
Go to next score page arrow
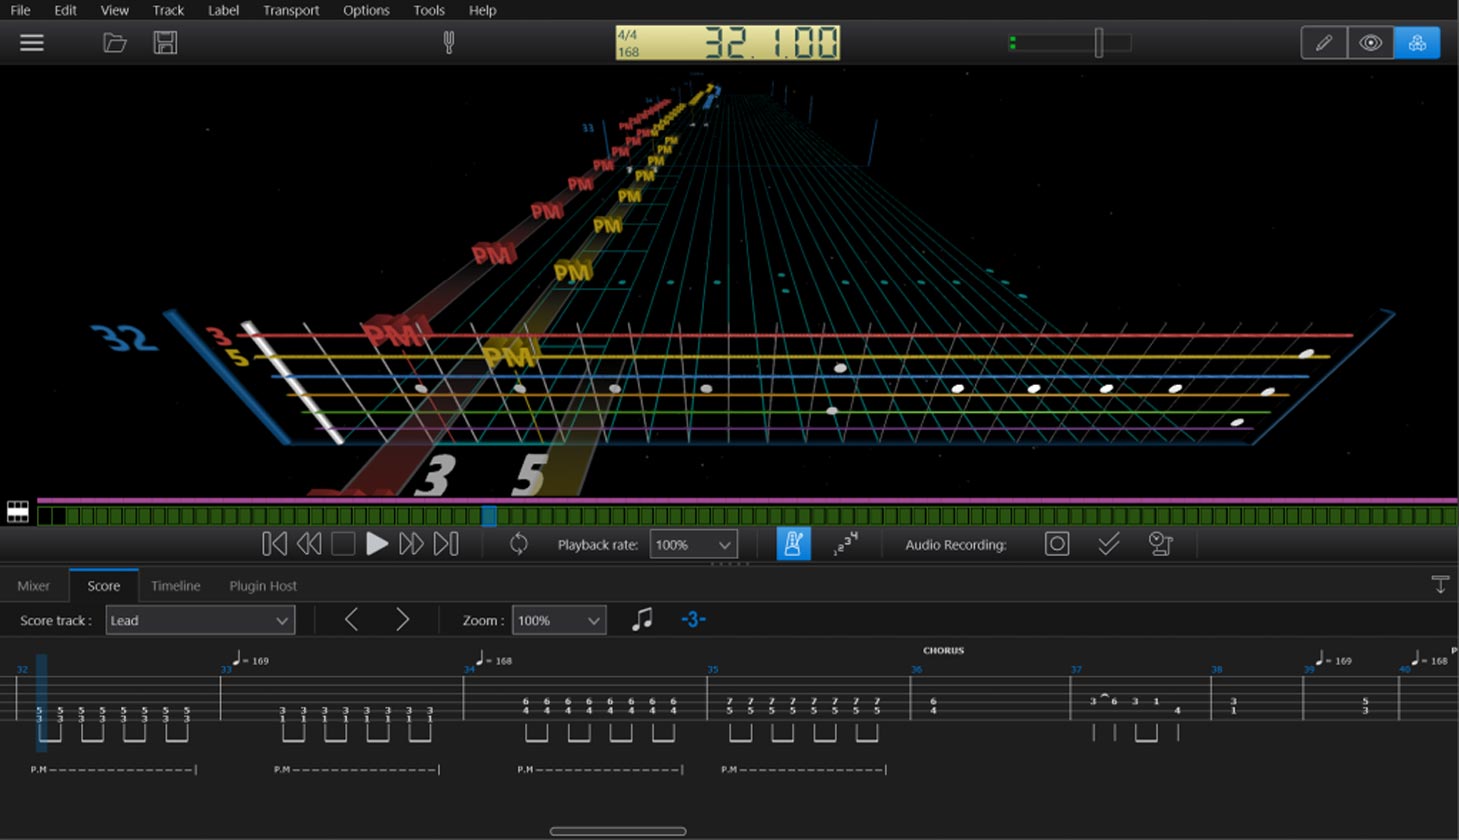pyautogui.click(x=402, y=620)
